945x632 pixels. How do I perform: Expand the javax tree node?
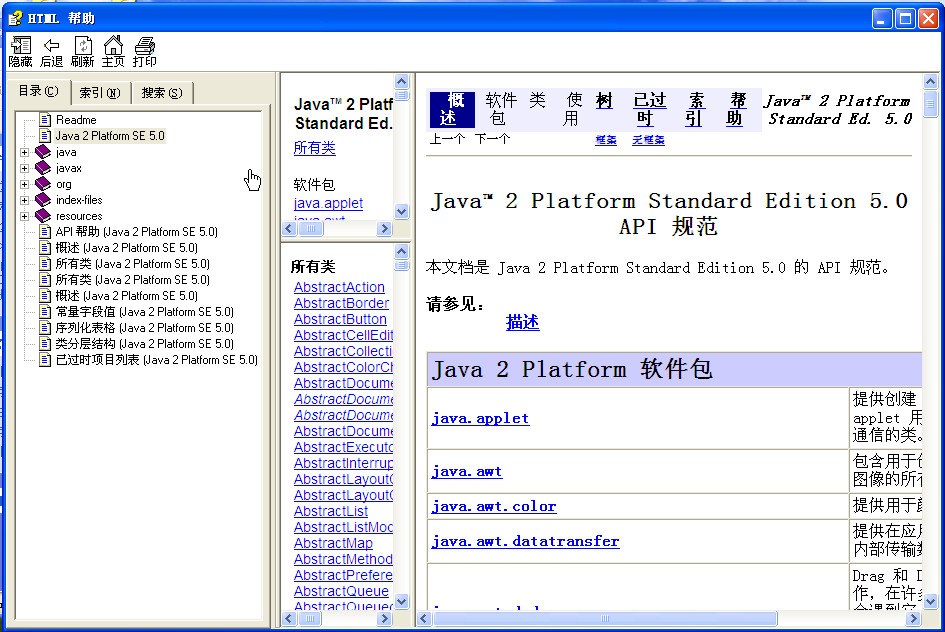tap(25, 168)
